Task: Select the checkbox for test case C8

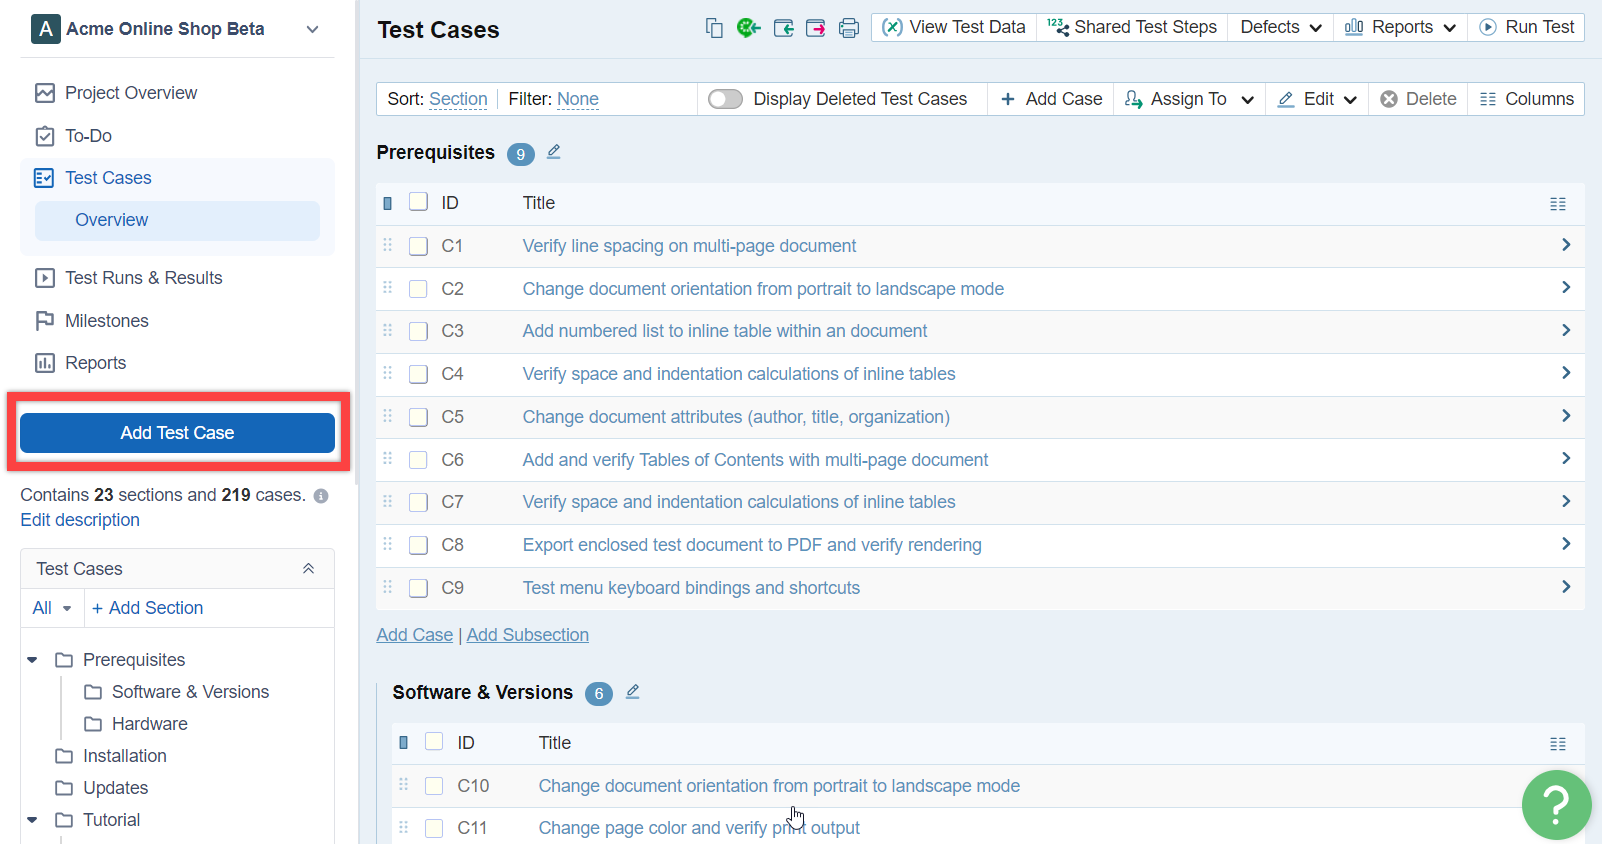Action: pos(419,545)
